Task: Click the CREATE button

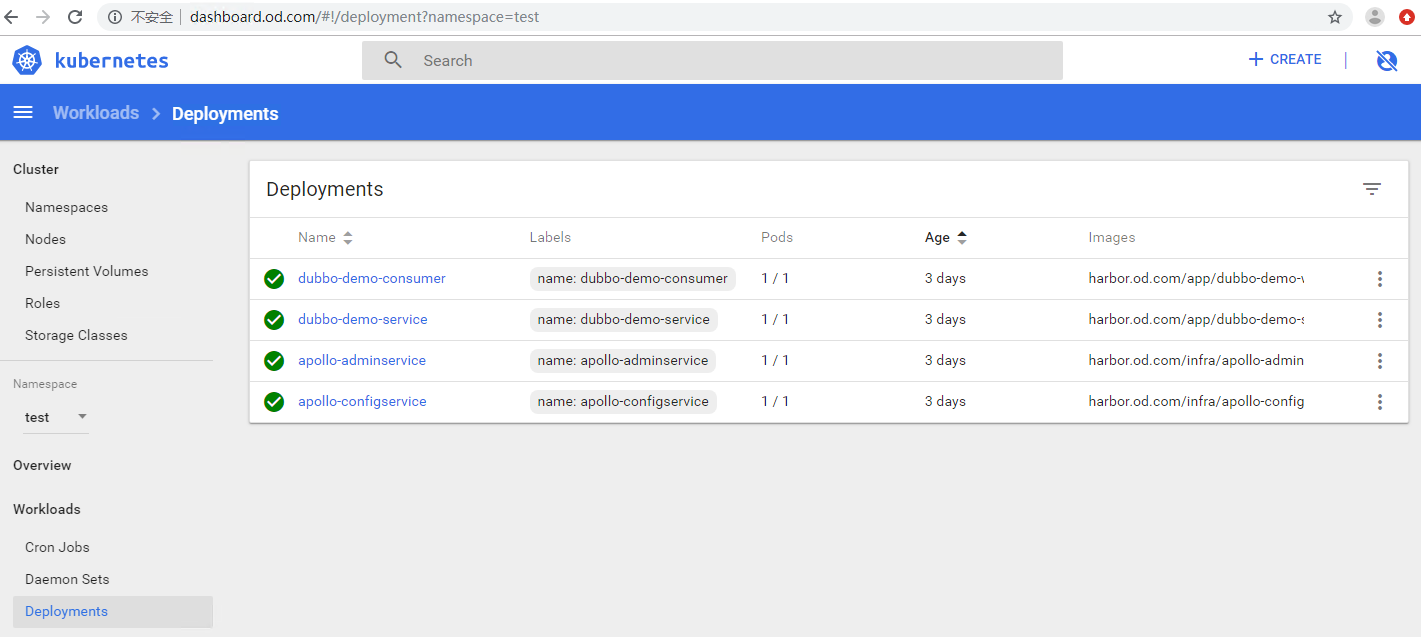Action: tap(1285, 60)
